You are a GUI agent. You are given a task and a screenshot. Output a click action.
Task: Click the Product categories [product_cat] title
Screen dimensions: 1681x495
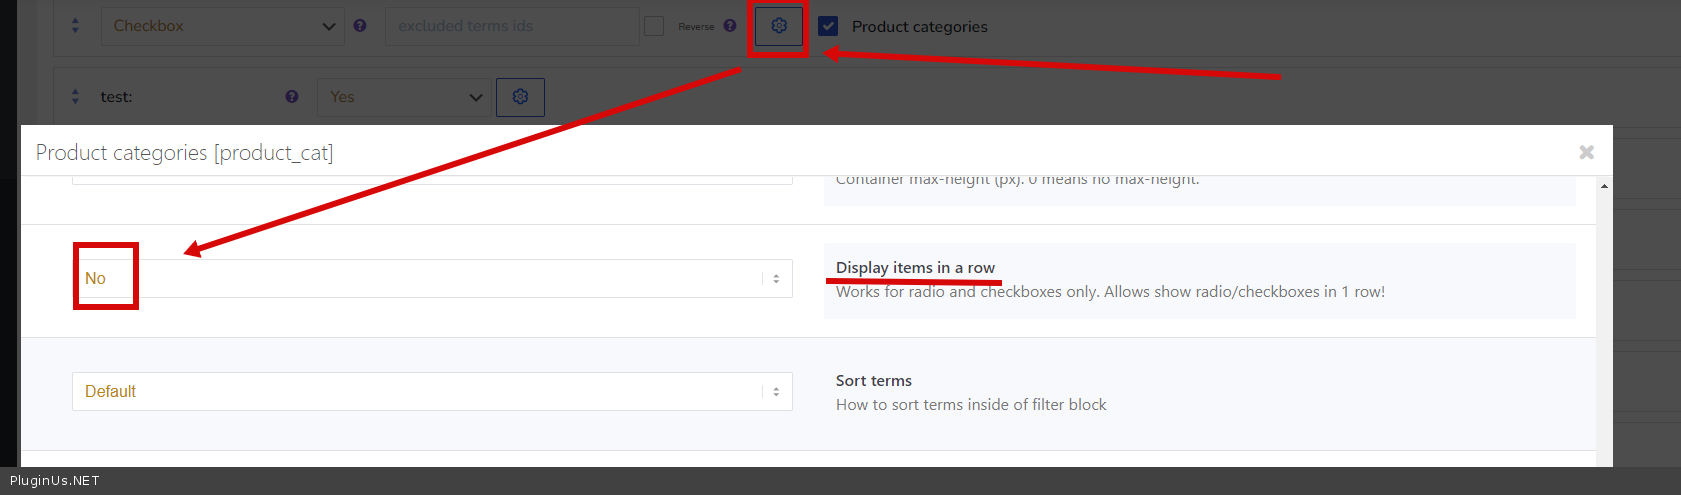(x=184, y=153)
